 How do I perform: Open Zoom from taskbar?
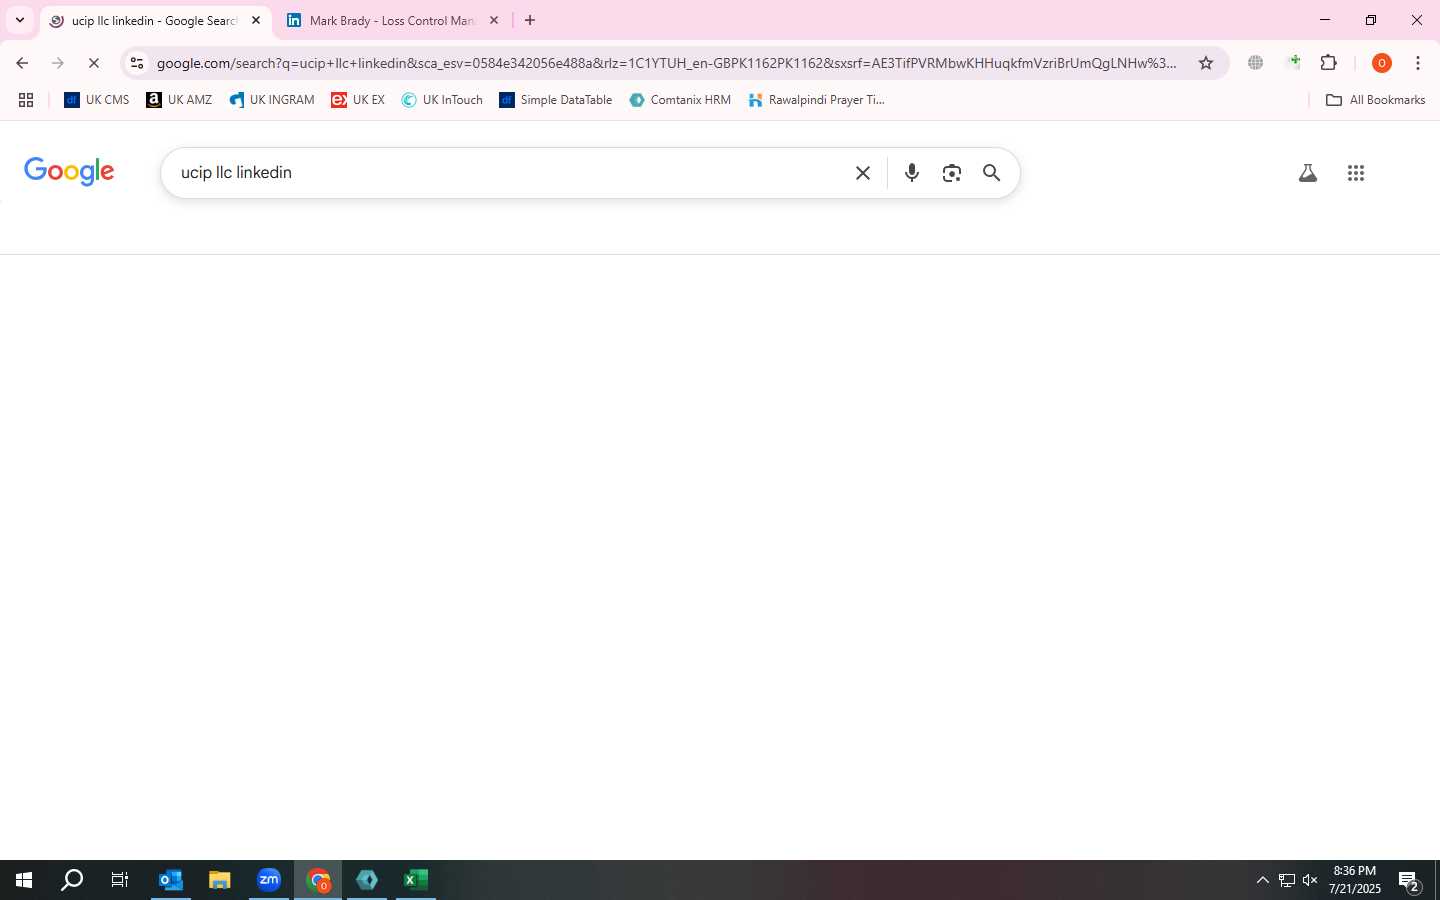coord(269,880)
